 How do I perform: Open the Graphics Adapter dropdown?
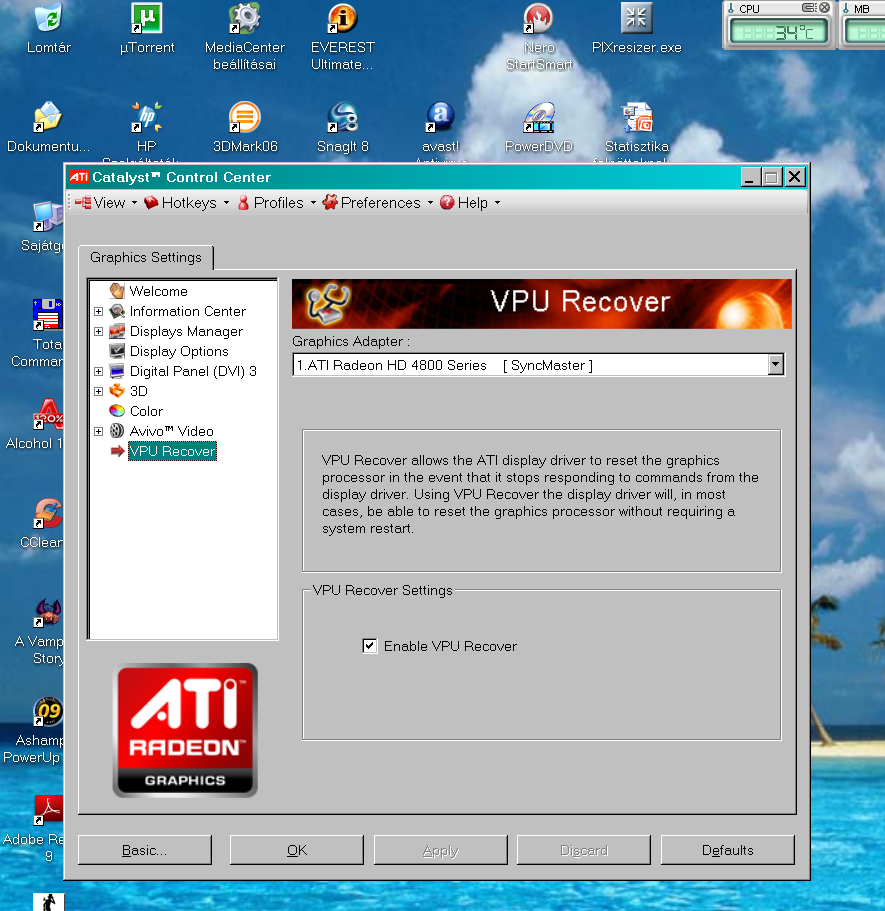(775, 365)
